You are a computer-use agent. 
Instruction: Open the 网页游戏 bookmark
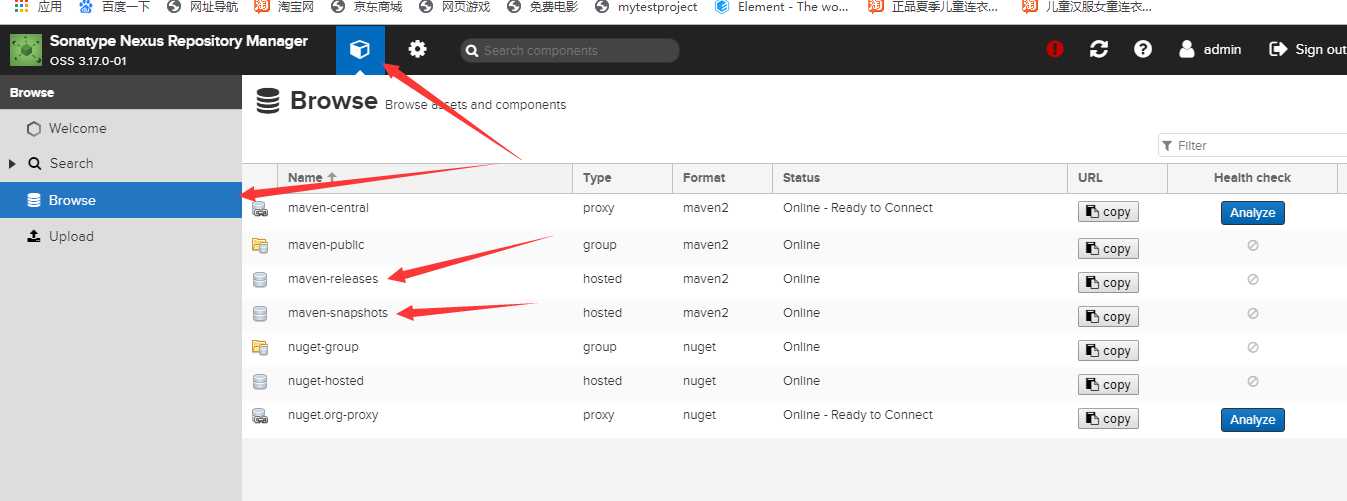454,7
